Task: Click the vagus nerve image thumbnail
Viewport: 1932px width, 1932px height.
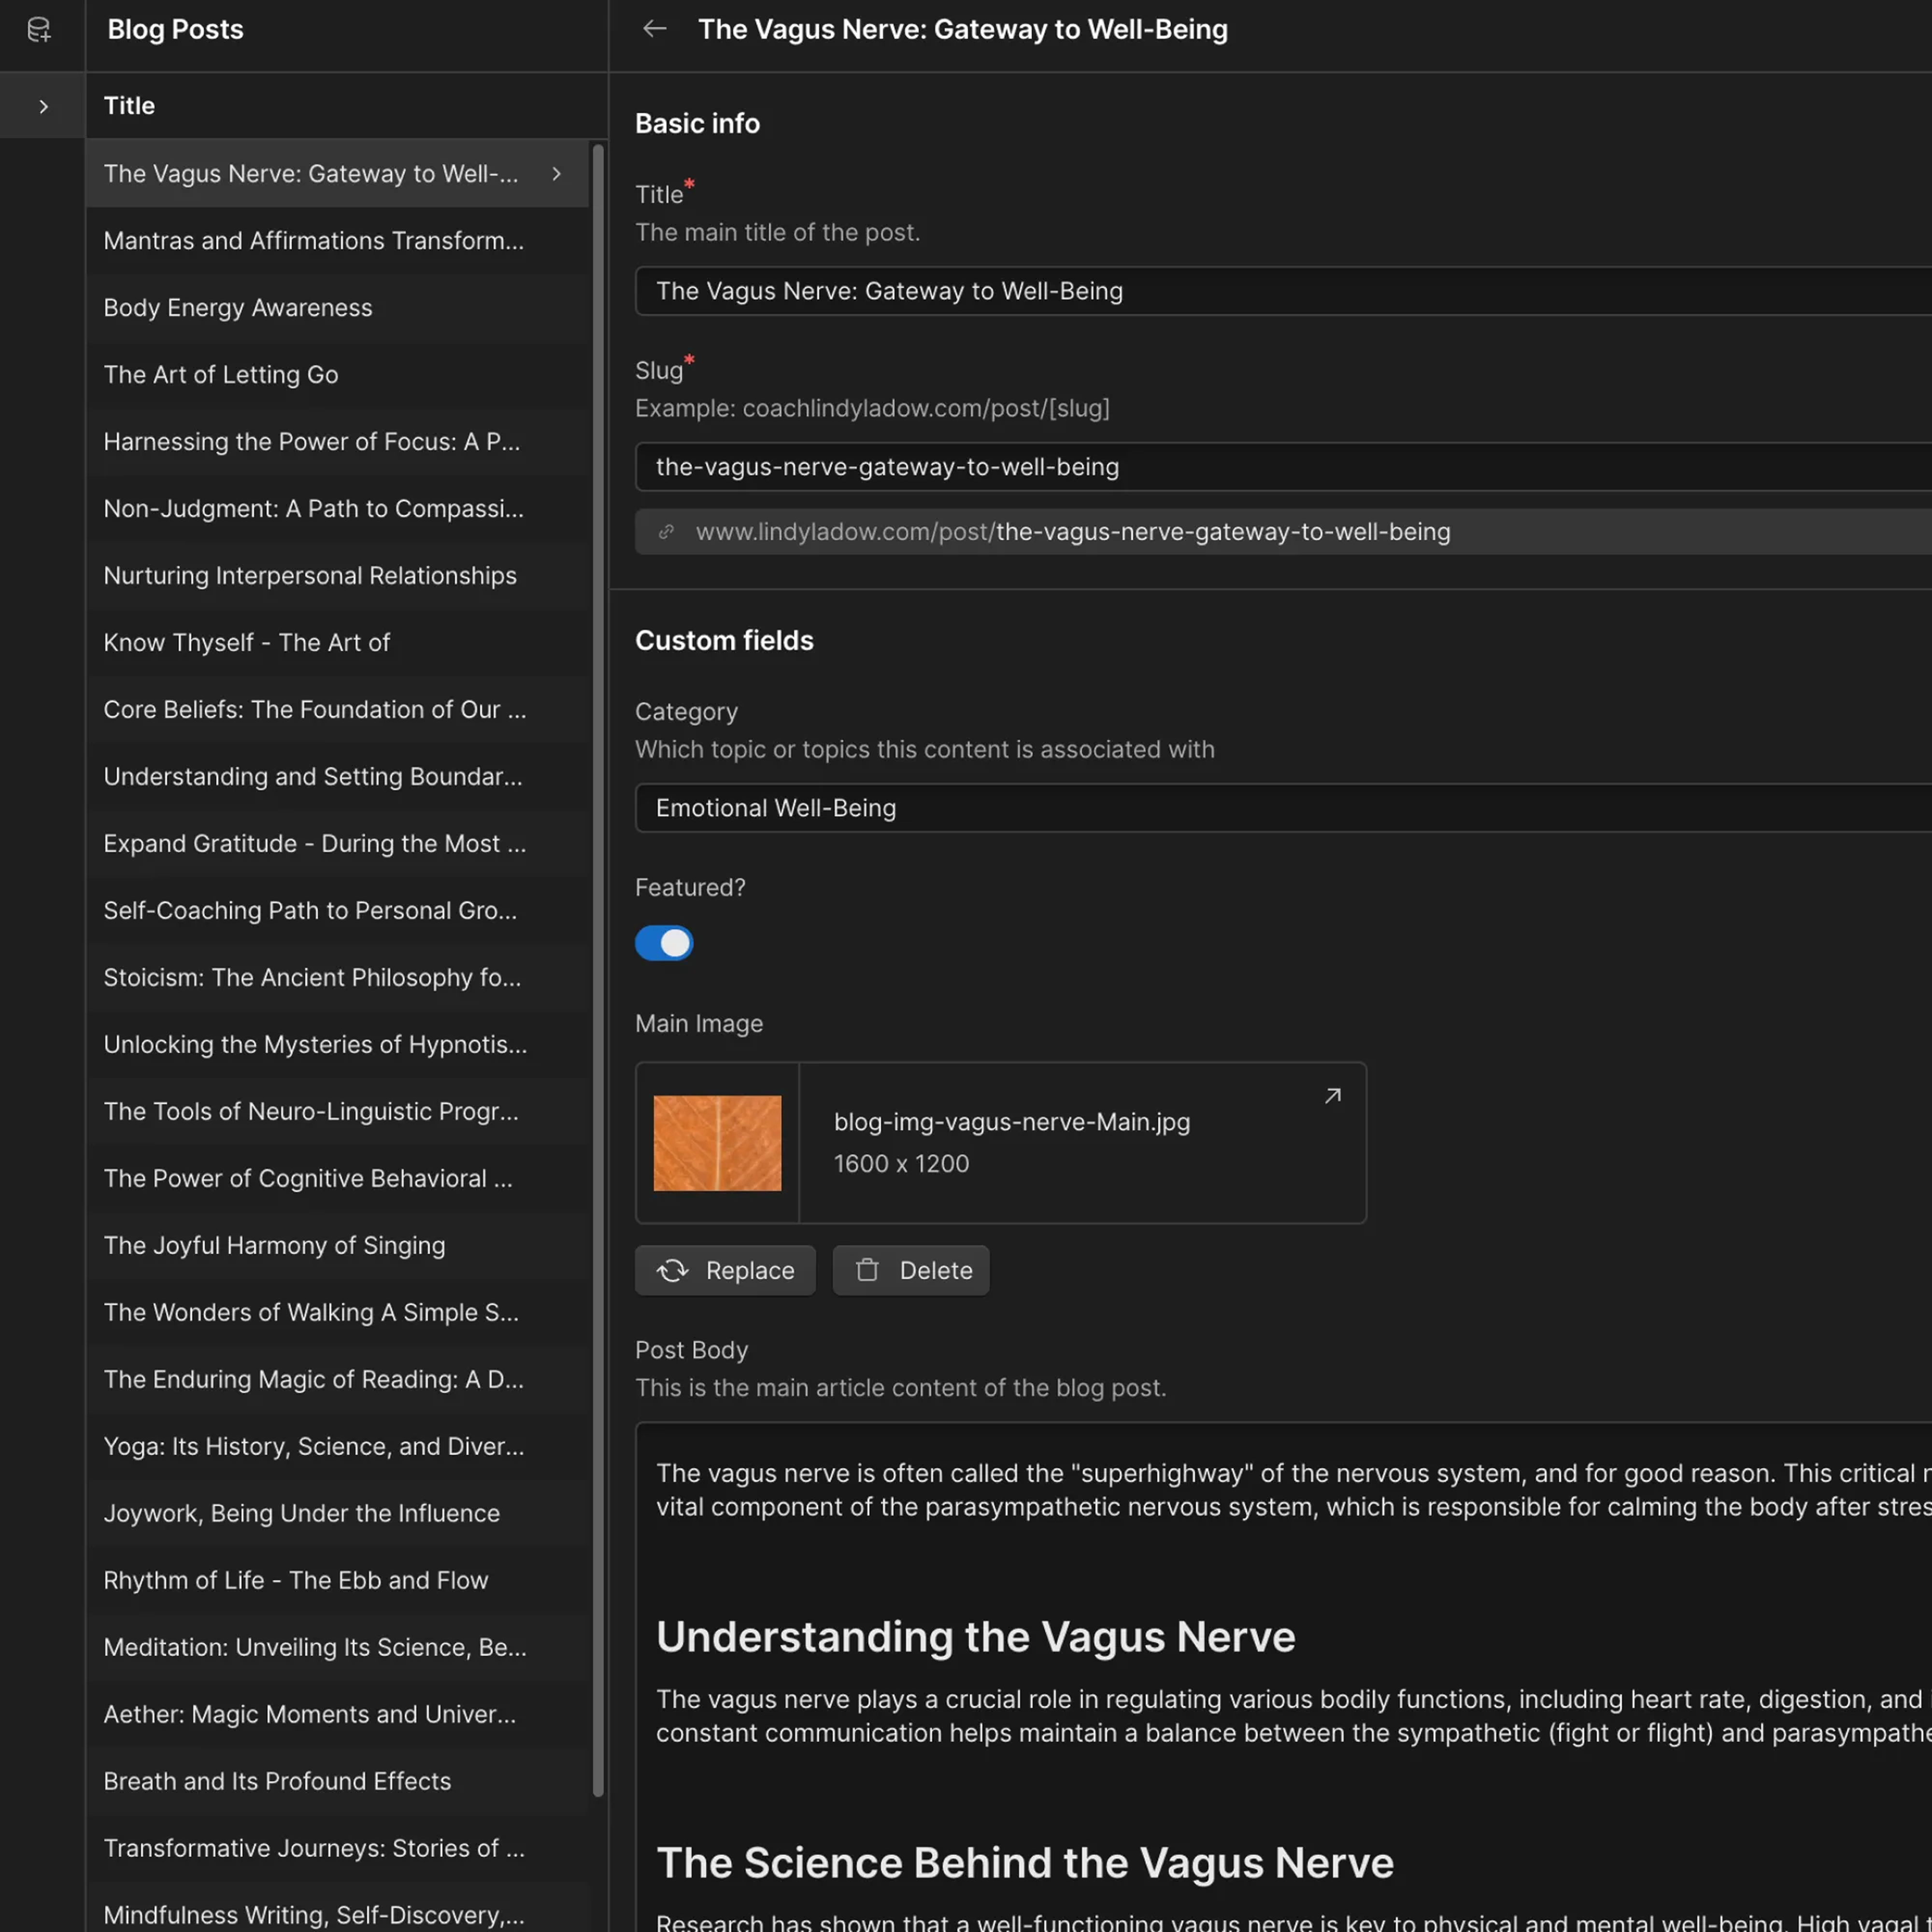Action: [x=717, y=1143]
